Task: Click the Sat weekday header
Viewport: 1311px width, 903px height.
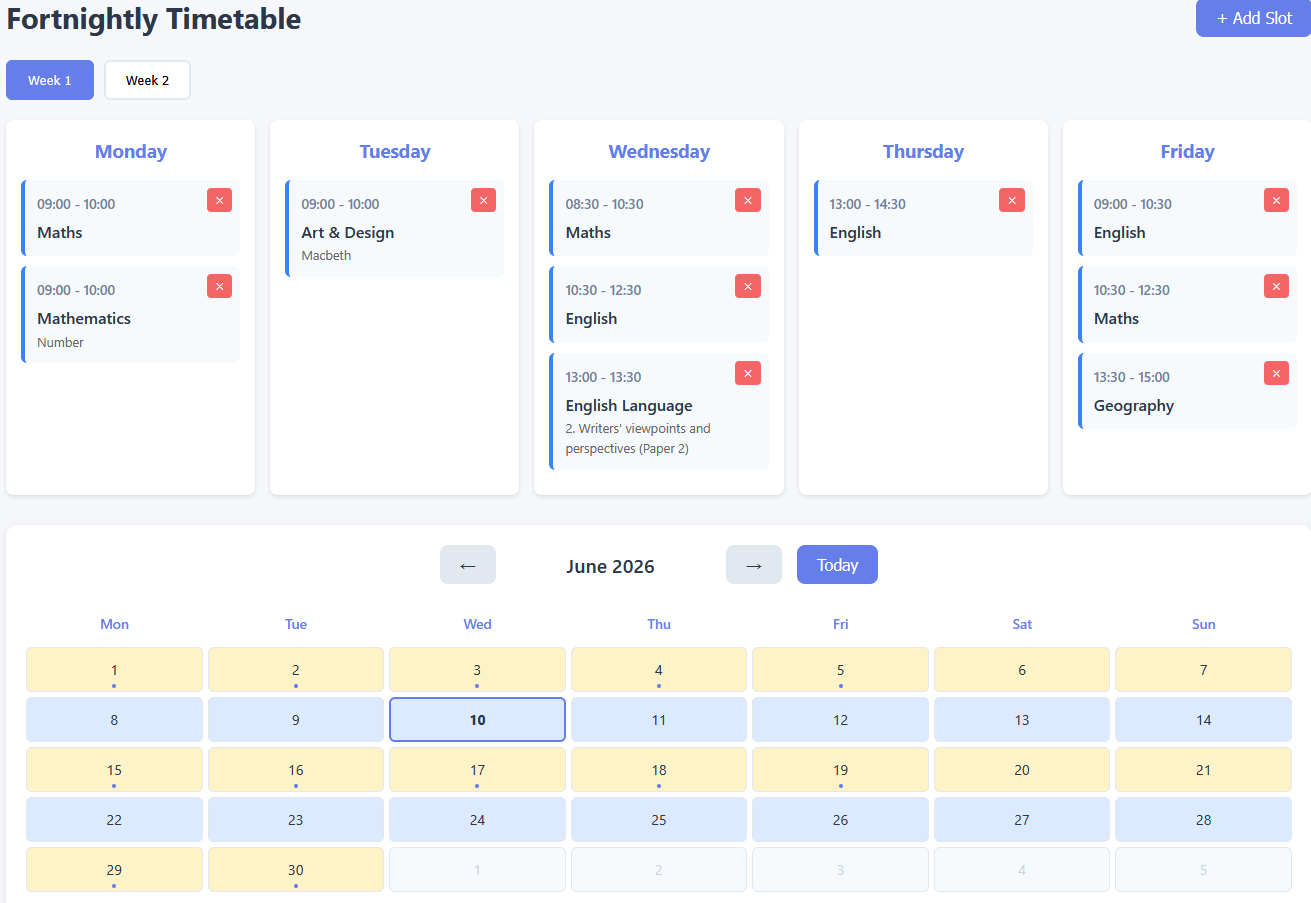Action: [1022, 624]
